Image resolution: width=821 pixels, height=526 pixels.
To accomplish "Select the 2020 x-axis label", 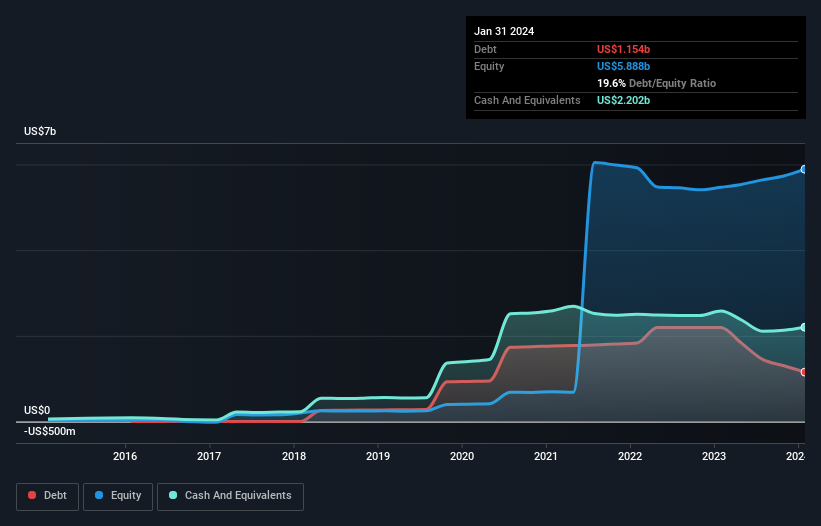I will pos(462,456).
